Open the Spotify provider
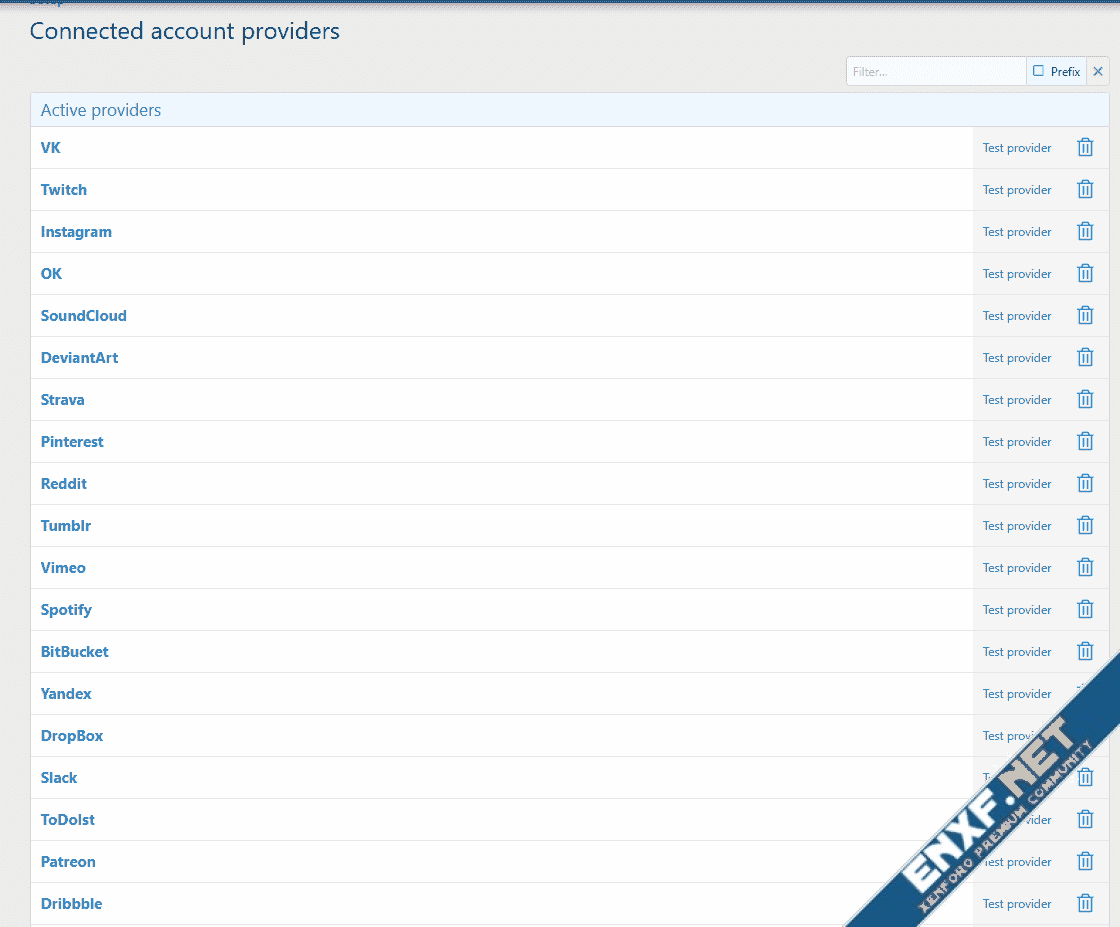The width and height of the screenshot is (1120, 927). pos(66,610)
